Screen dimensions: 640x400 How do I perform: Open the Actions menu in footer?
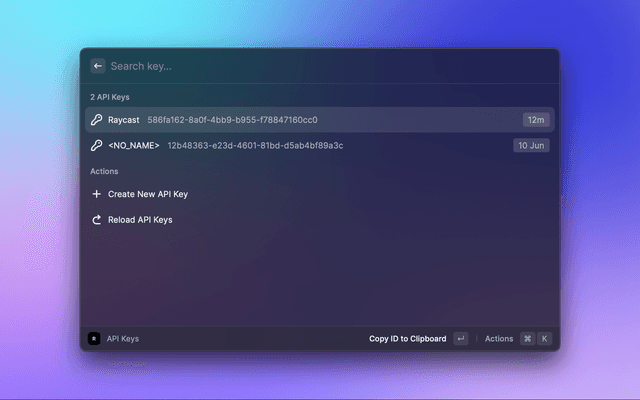click(498, 339)
